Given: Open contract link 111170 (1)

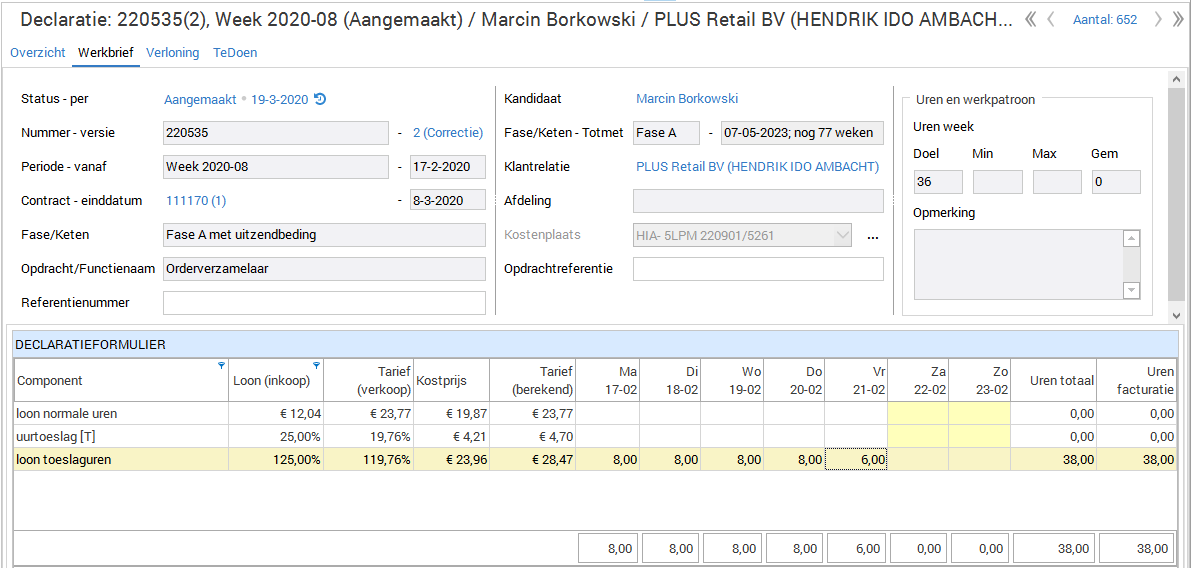Looking at the screenshot, I should click(x=196, y=201).
